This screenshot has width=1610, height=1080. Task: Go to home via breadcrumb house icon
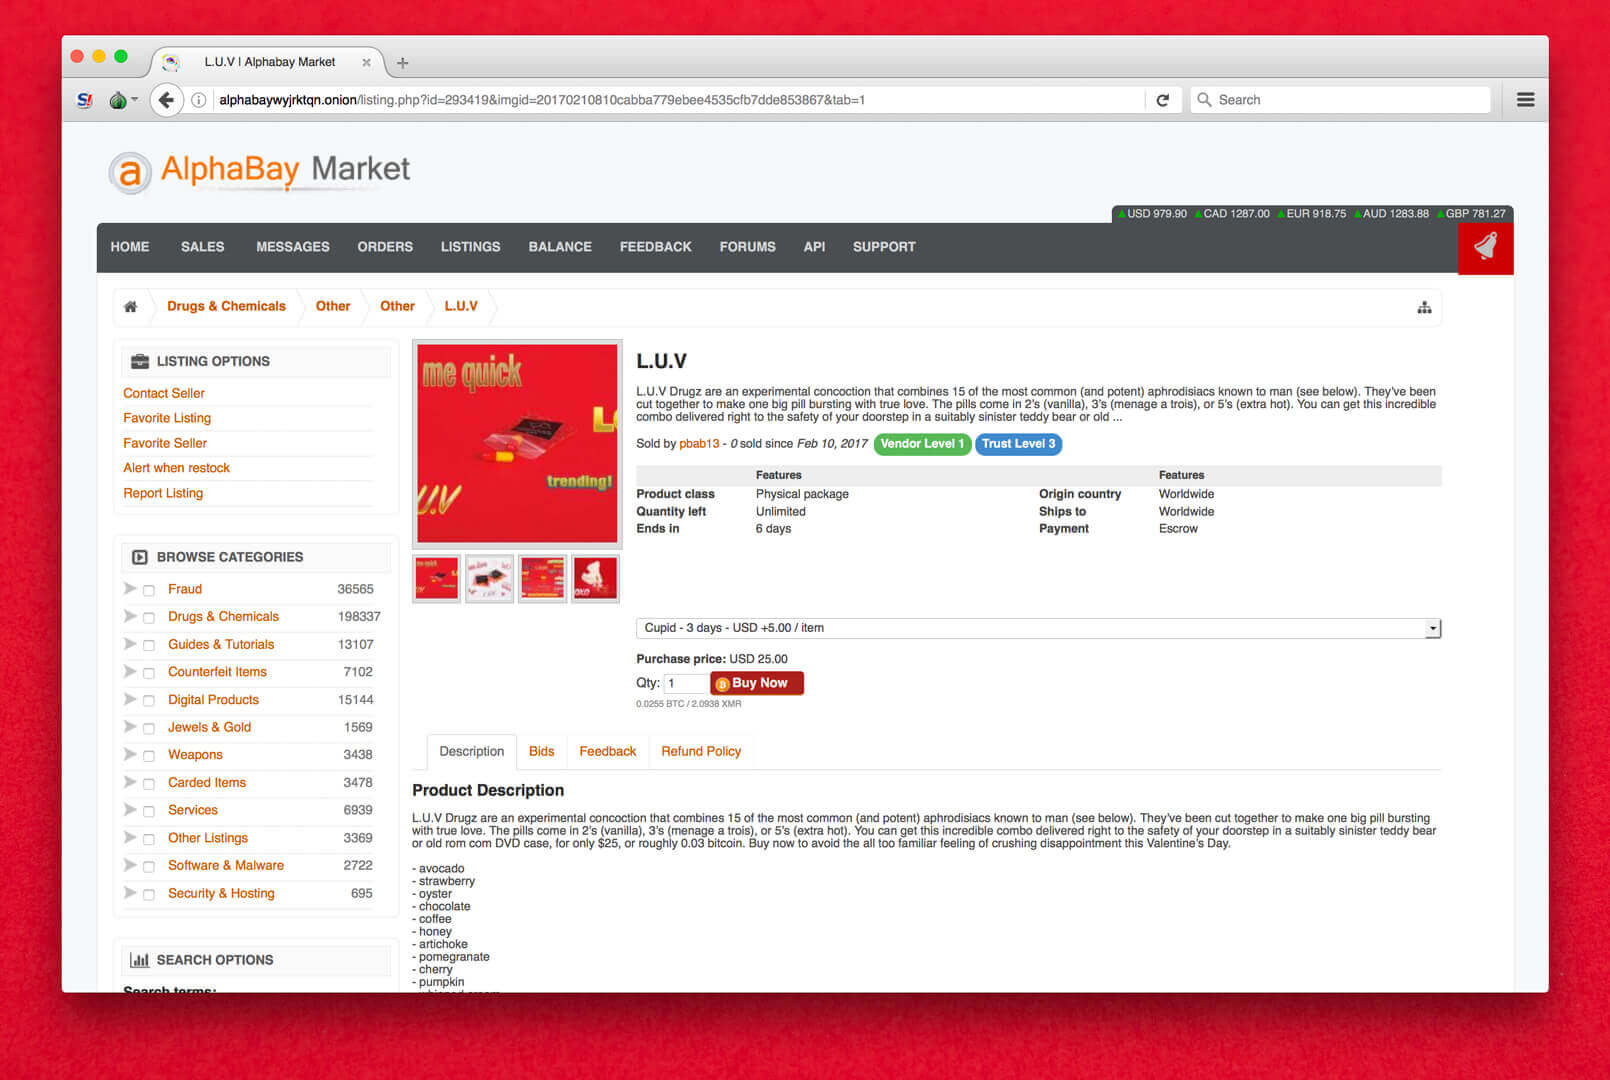pos(130,307)
